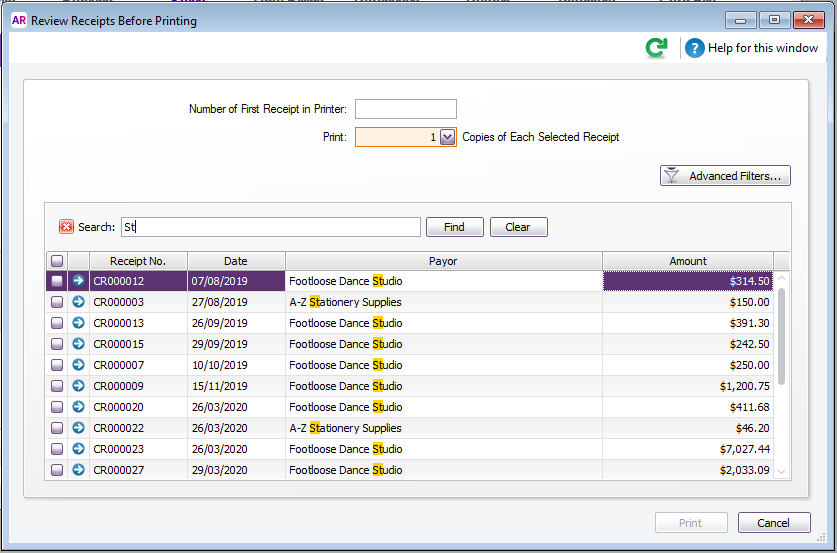Click the zoom arrow for receipt CR000003
Screen dimensions: 837x553
click(x=78, y=302)
